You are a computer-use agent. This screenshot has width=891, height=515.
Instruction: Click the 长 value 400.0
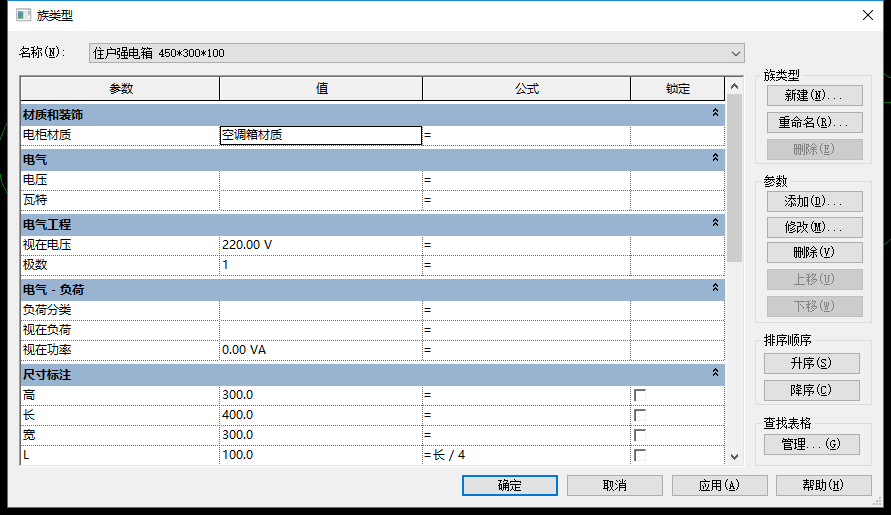point(320,415)
